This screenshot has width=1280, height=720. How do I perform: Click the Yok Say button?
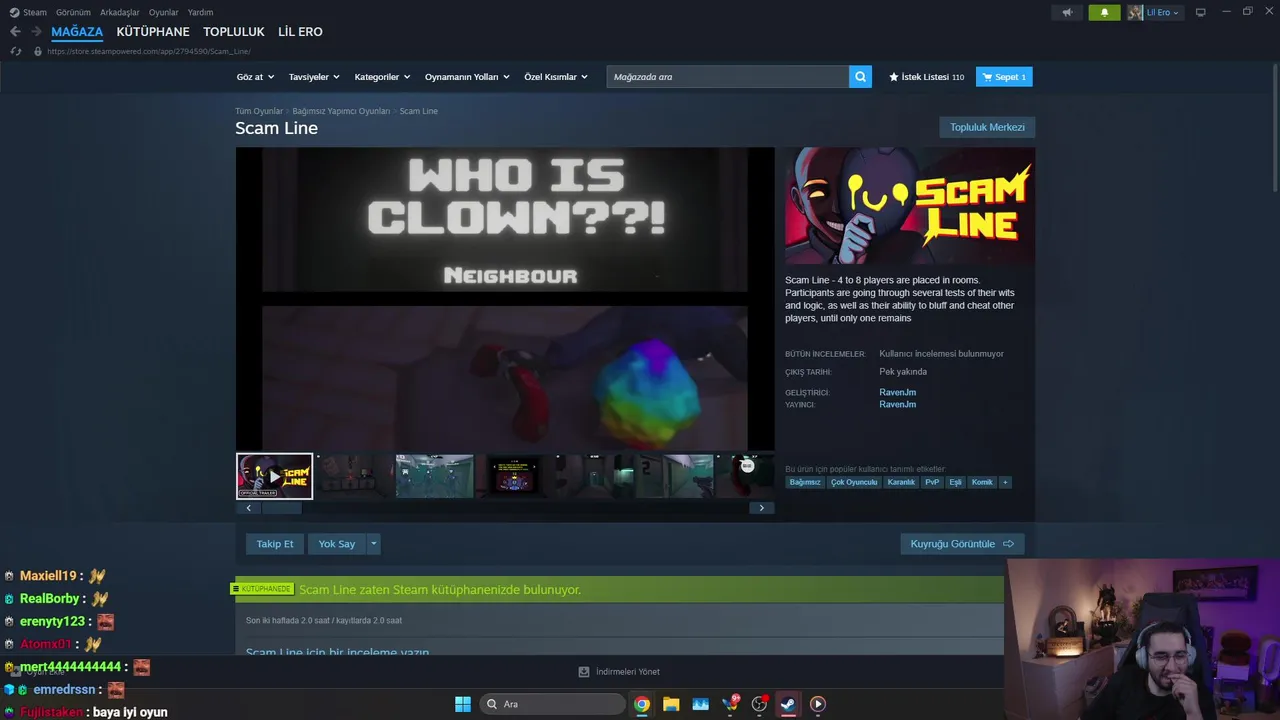337,544
